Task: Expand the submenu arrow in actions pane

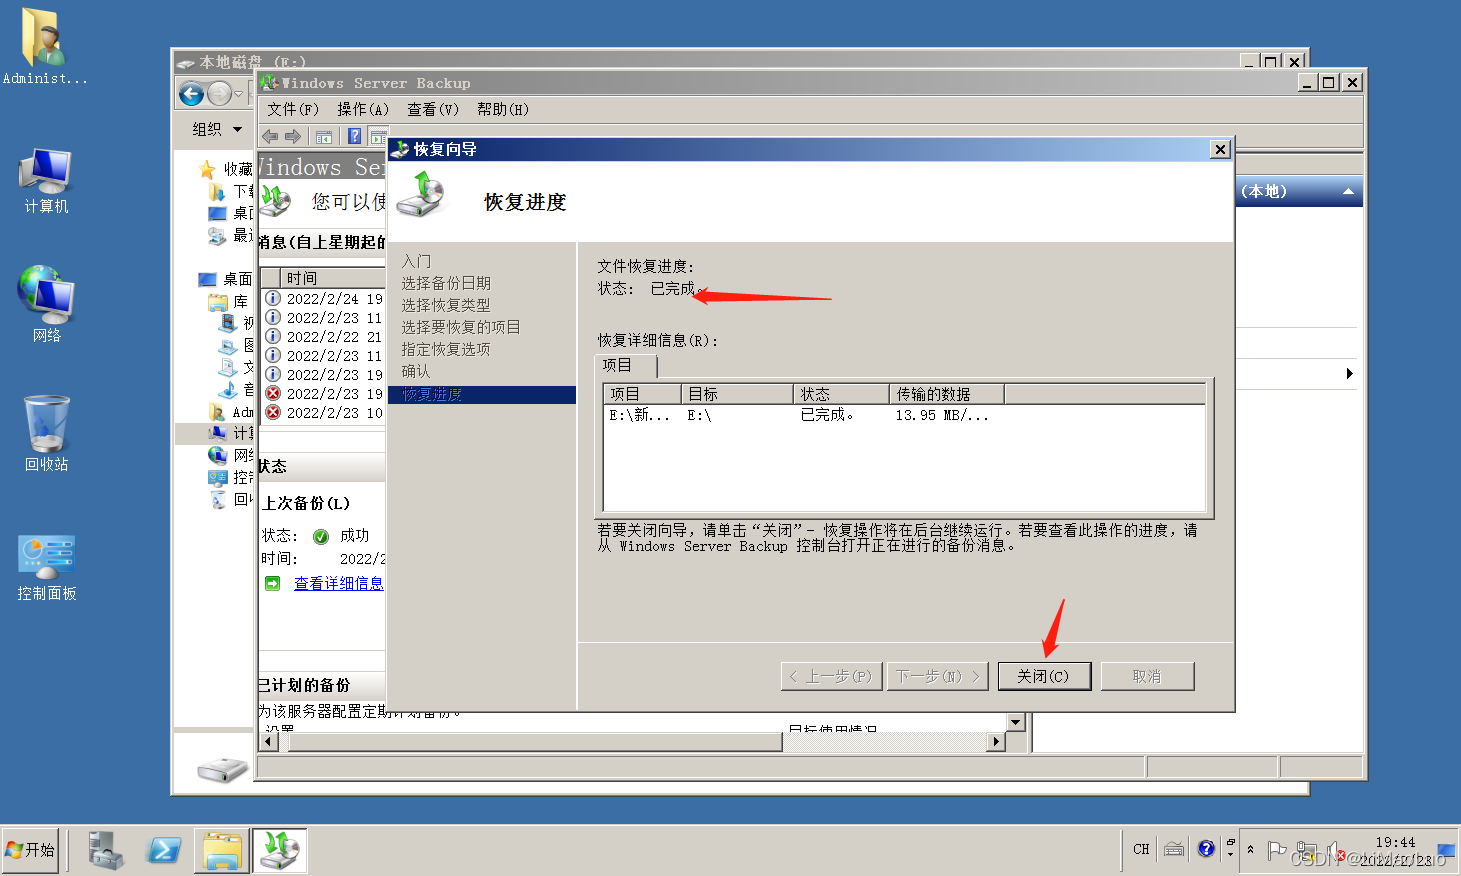Action: pyautogui.click(x=1349, y=373)
